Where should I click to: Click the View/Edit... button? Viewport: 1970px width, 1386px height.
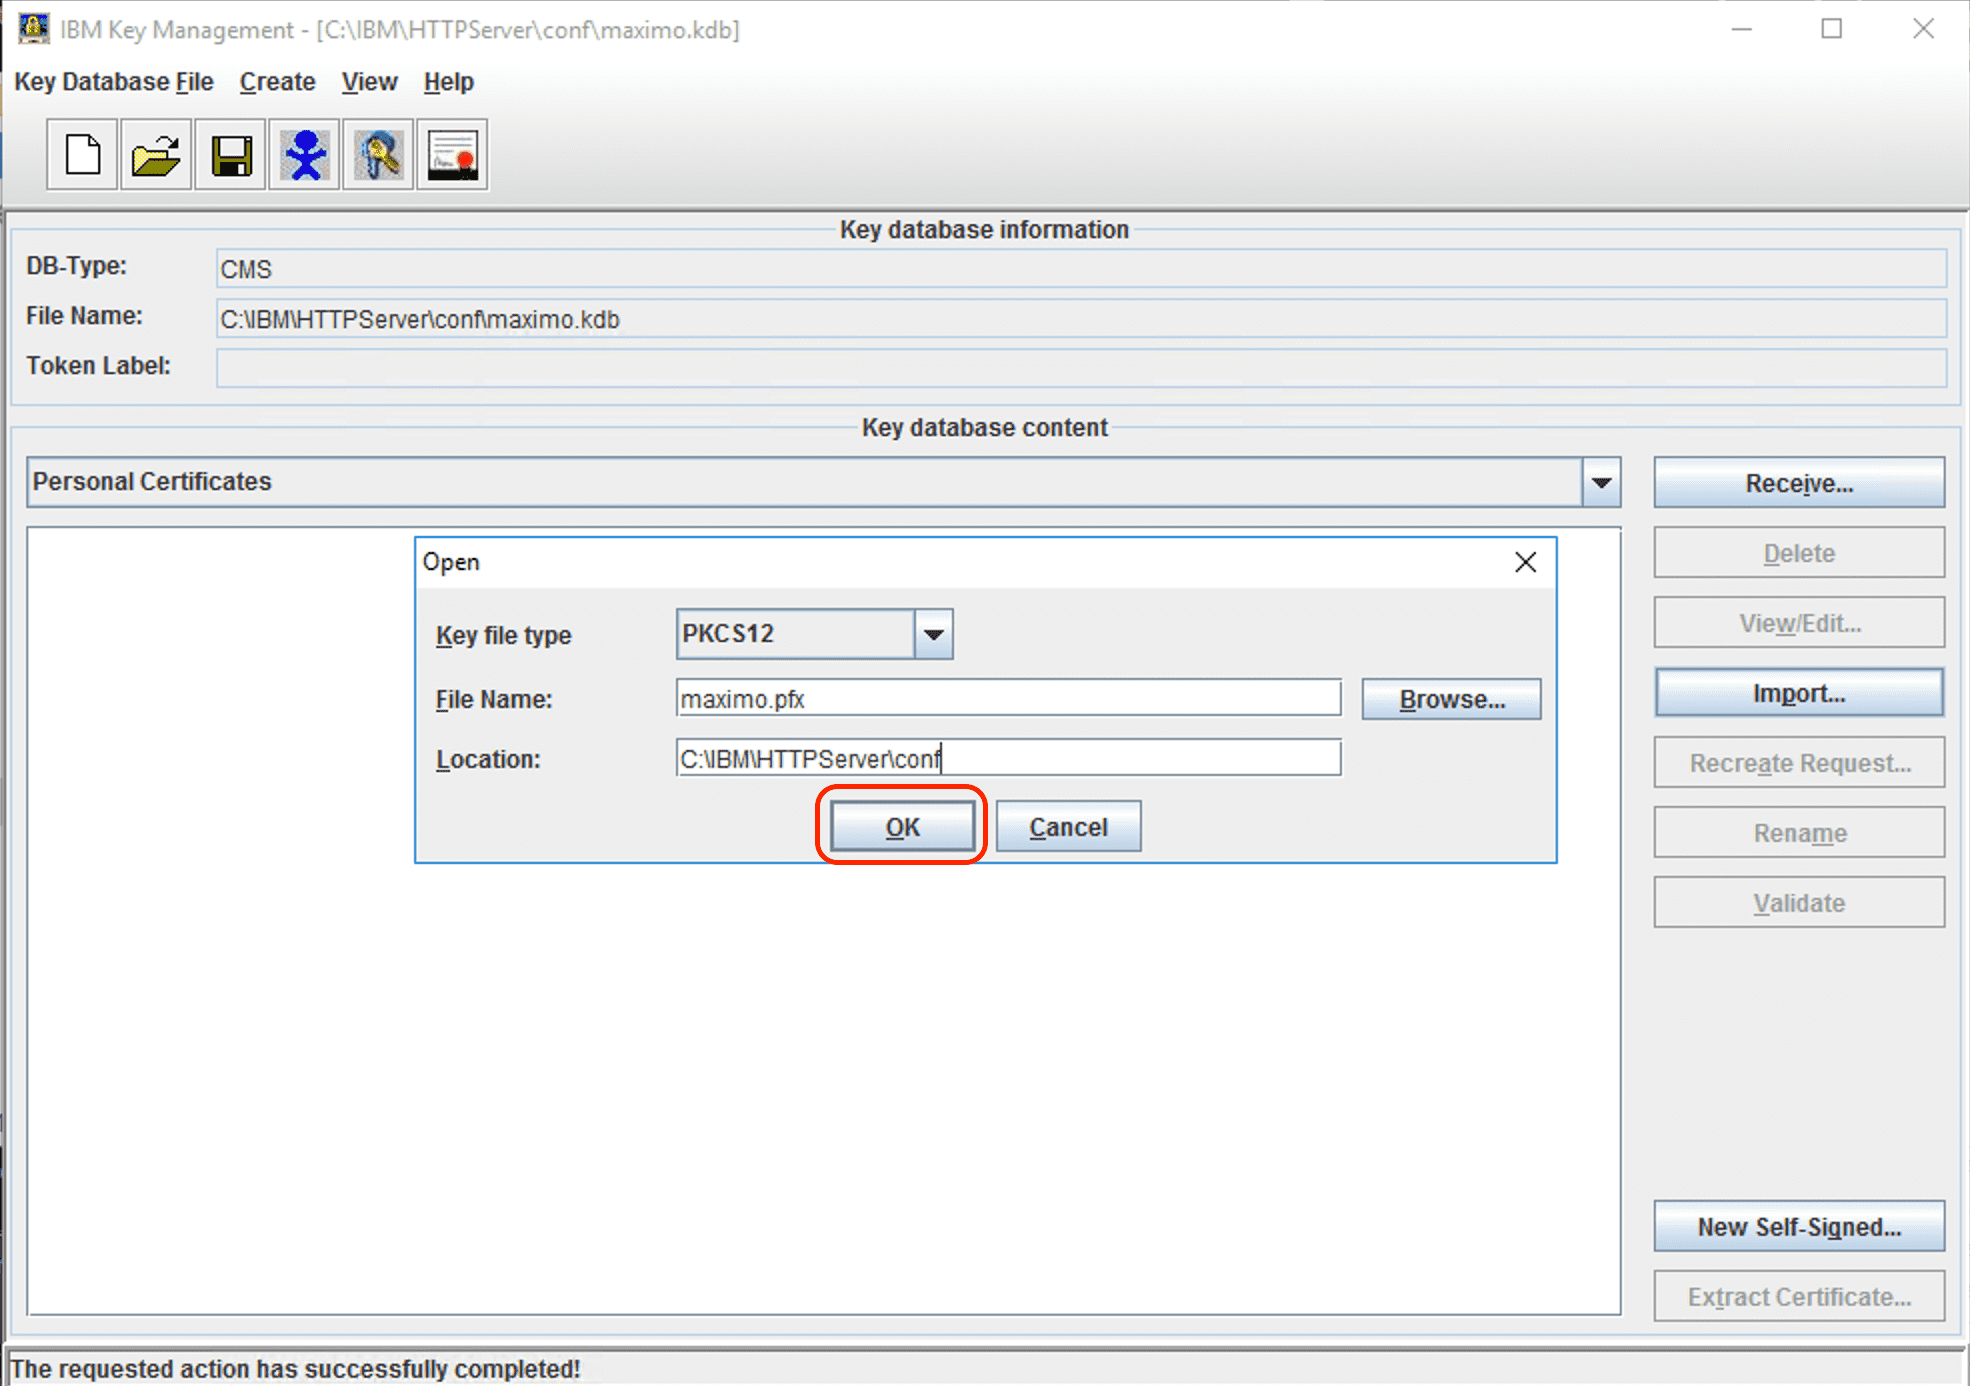[1799, 623]
